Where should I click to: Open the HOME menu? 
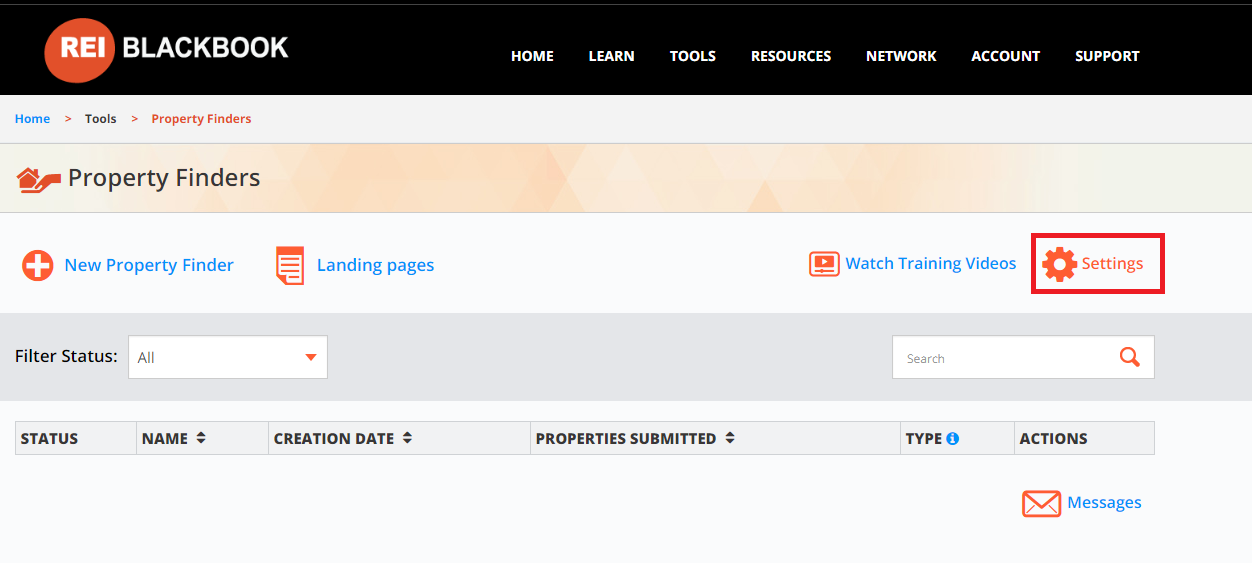coord(532,56)
